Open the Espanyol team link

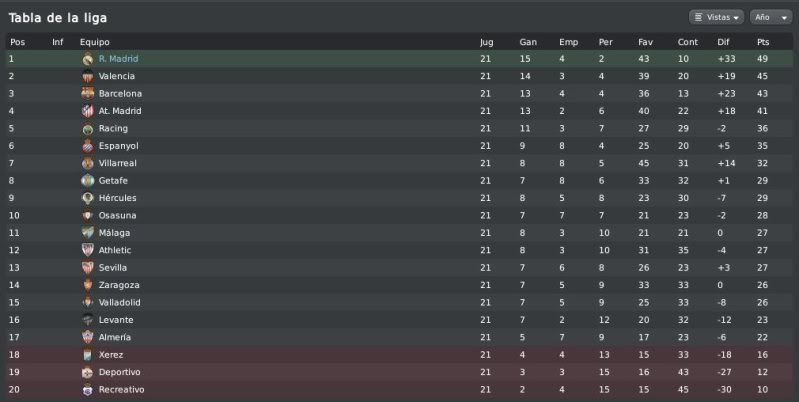[x=119, y=146]
